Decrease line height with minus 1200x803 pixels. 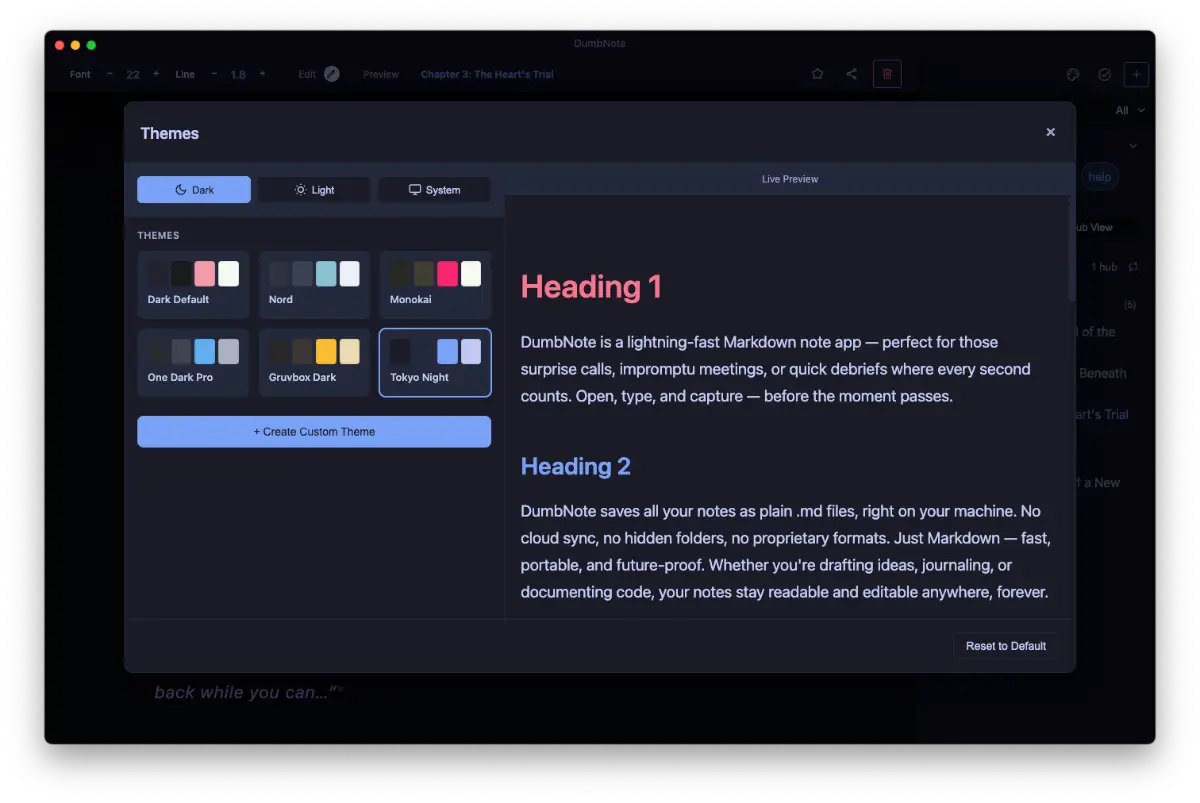pyautogui.click(x=214, y=74)
